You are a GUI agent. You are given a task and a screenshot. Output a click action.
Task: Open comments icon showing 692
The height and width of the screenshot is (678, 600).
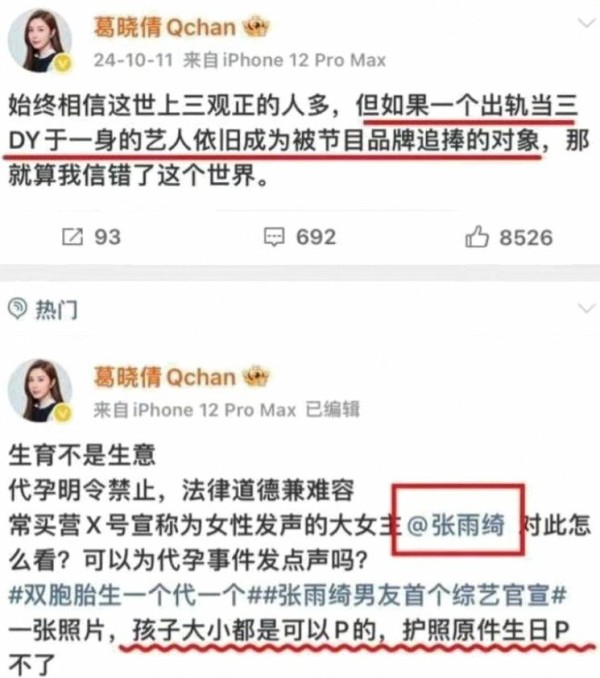(274, 237)
